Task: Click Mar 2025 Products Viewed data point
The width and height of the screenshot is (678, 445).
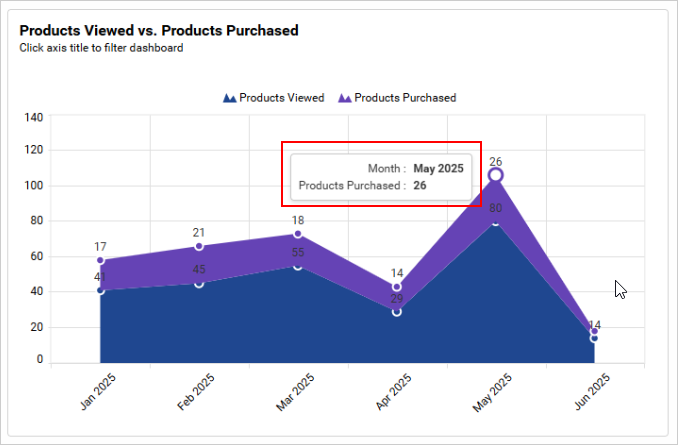Action: coord(298,266)
